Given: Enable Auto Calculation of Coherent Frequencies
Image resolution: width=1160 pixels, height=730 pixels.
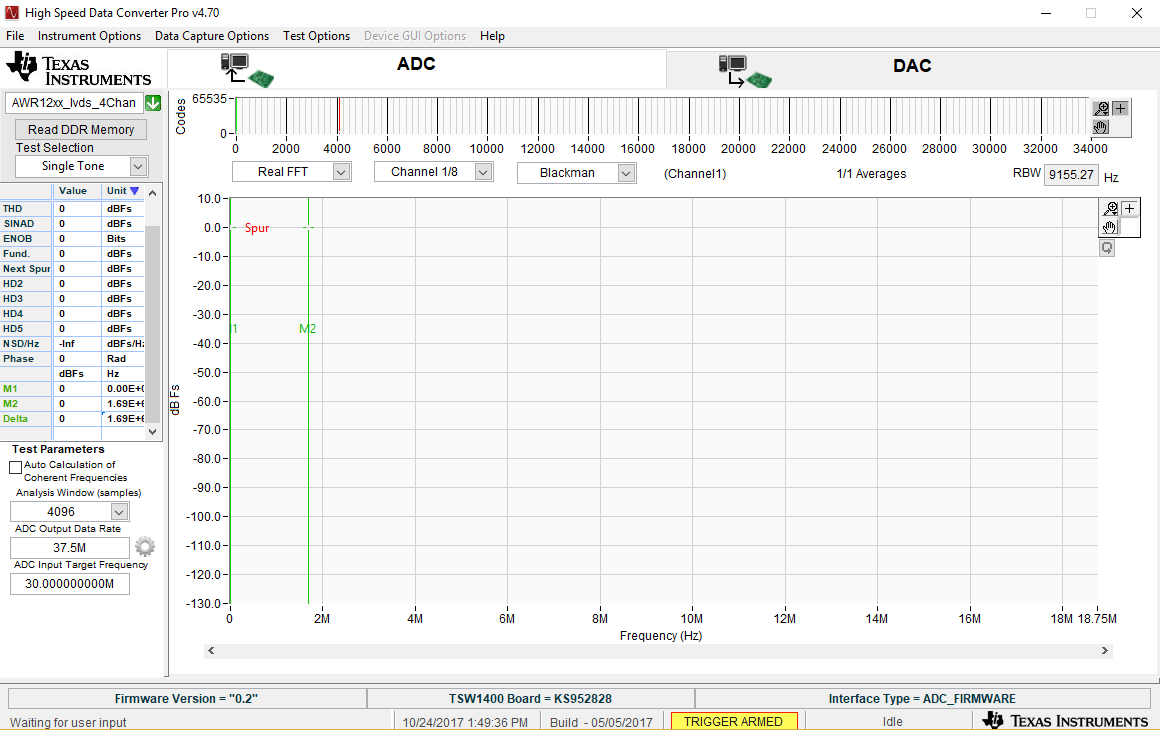Looking at the screenshot, I should [16, 467].
